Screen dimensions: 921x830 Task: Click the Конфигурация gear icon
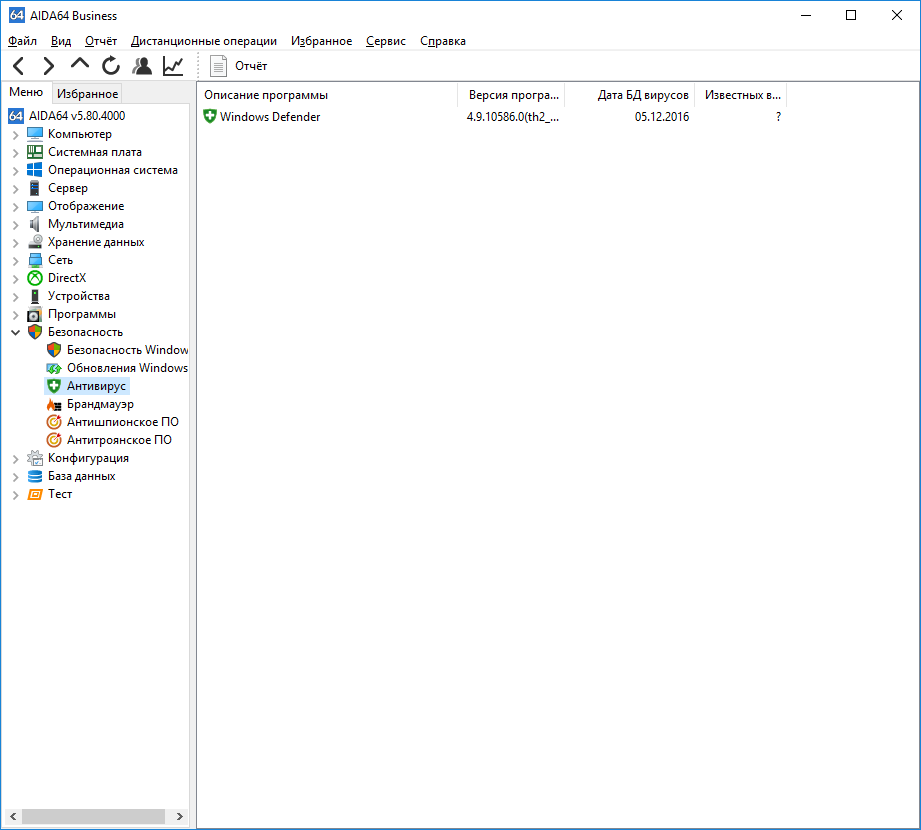(x=35, y=458)
